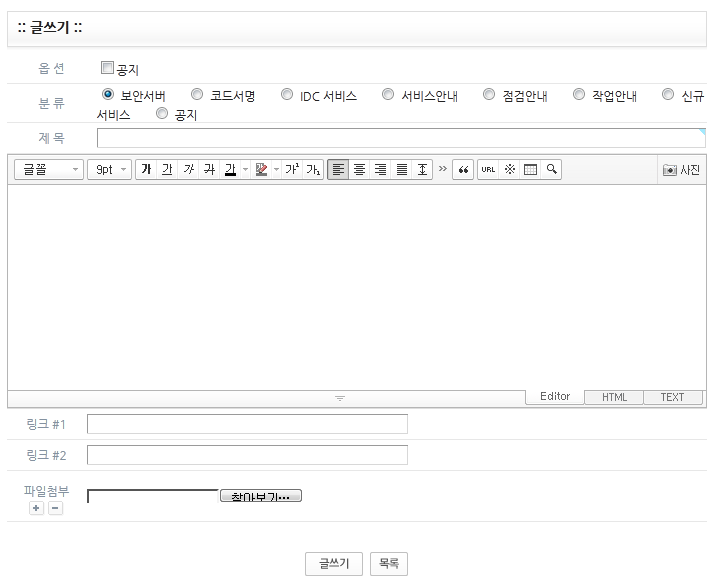This screenshot has width=719, height=582.
Task: Open find/search magnifier tool
Action: (551, 170)
